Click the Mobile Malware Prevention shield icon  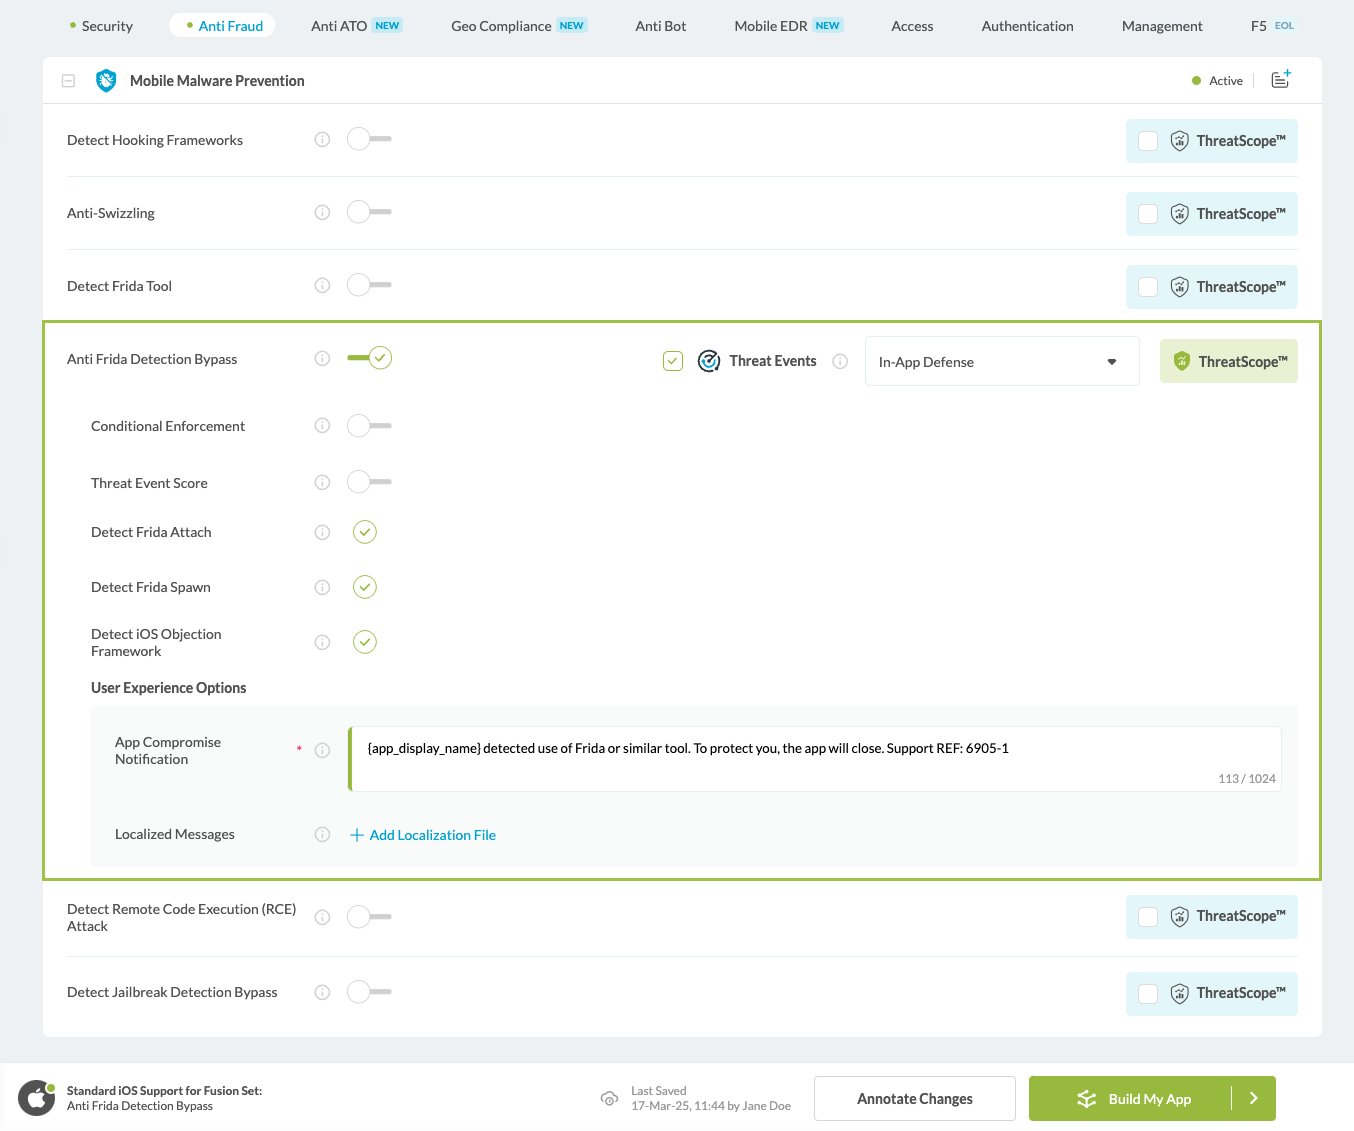click(106, 81)
